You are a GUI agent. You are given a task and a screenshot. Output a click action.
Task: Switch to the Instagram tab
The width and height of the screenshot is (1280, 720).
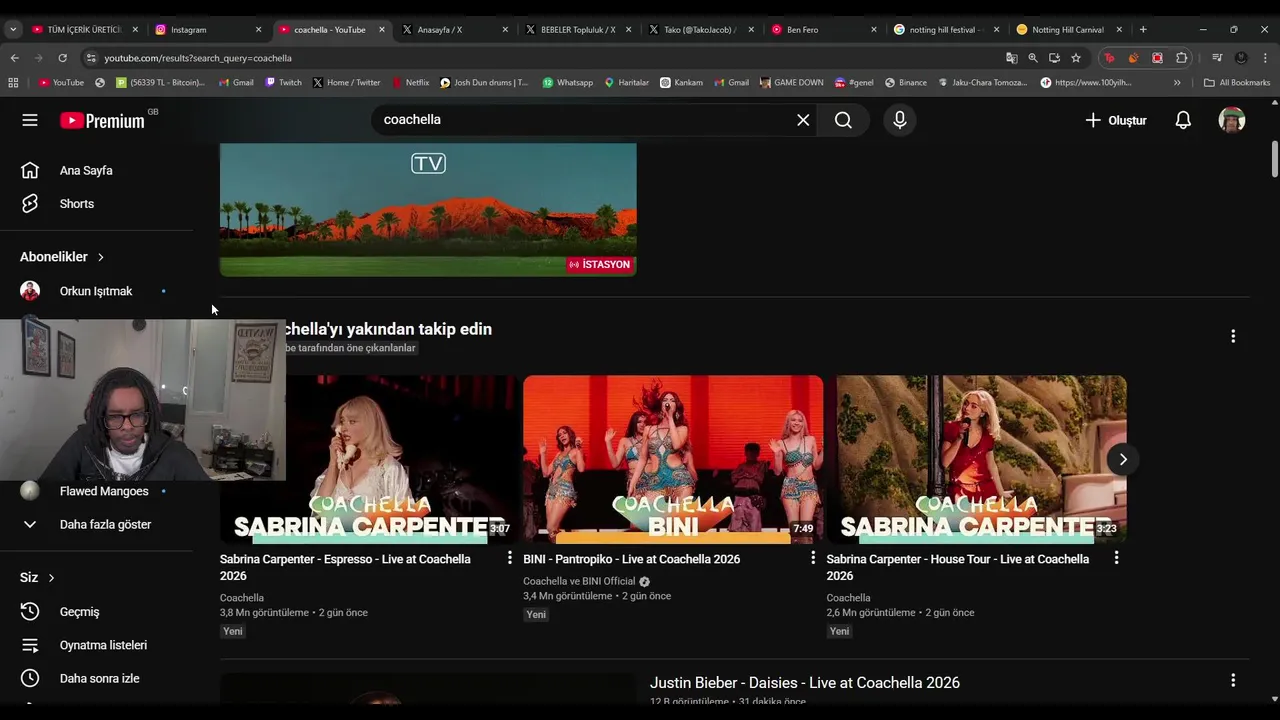coord(207,30)
